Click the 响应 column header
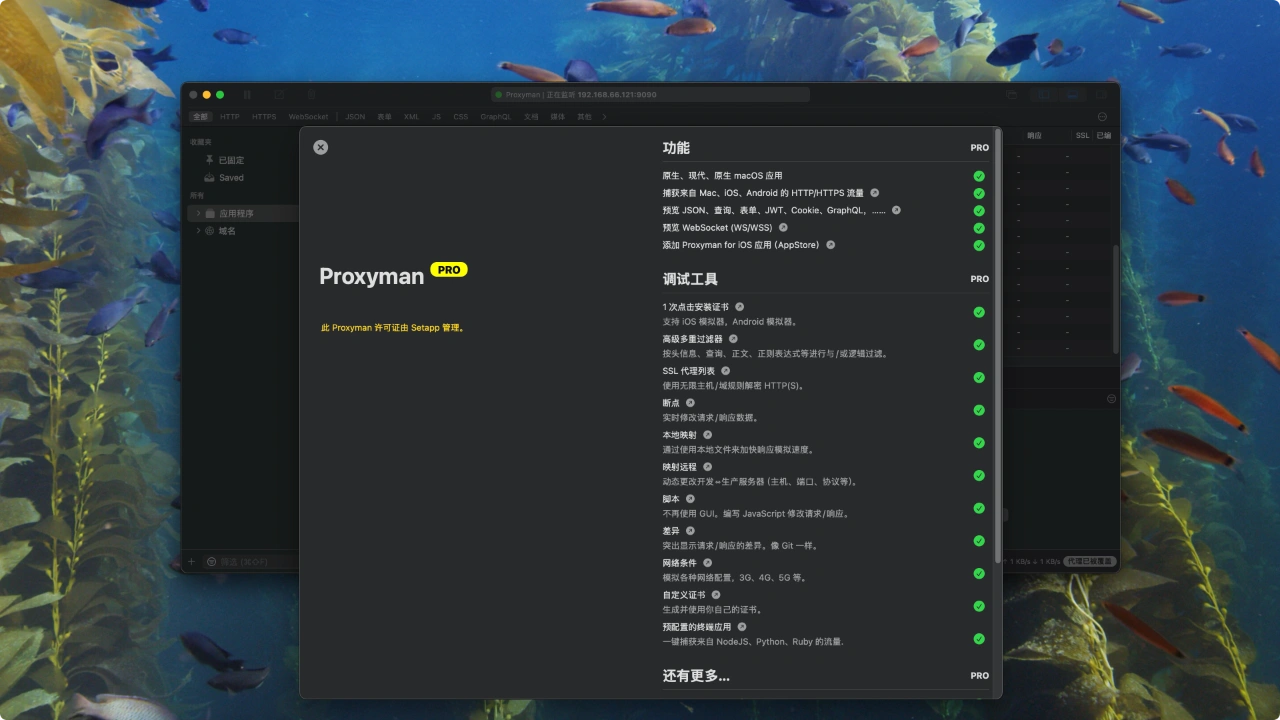This screenshot has width=1280, height=720. pos(1034,135)
